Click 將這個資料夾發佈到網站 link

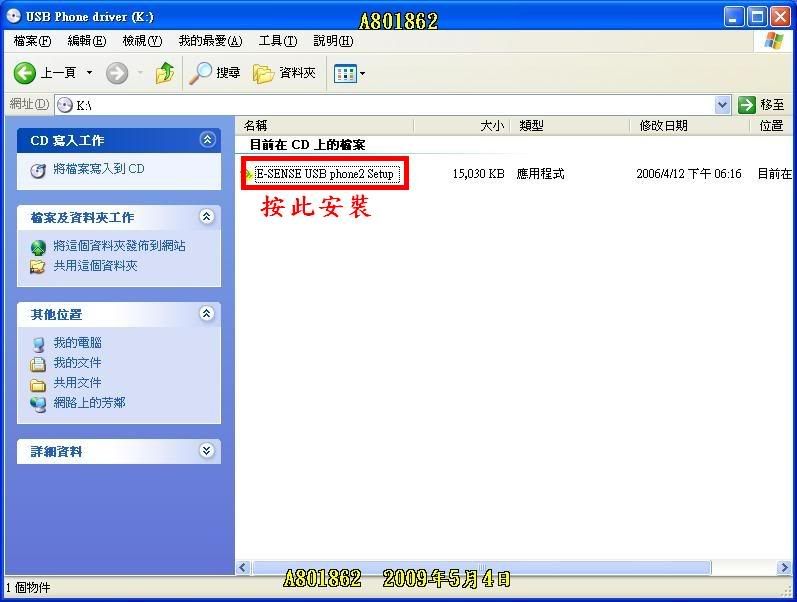click(x=119, y=246)
